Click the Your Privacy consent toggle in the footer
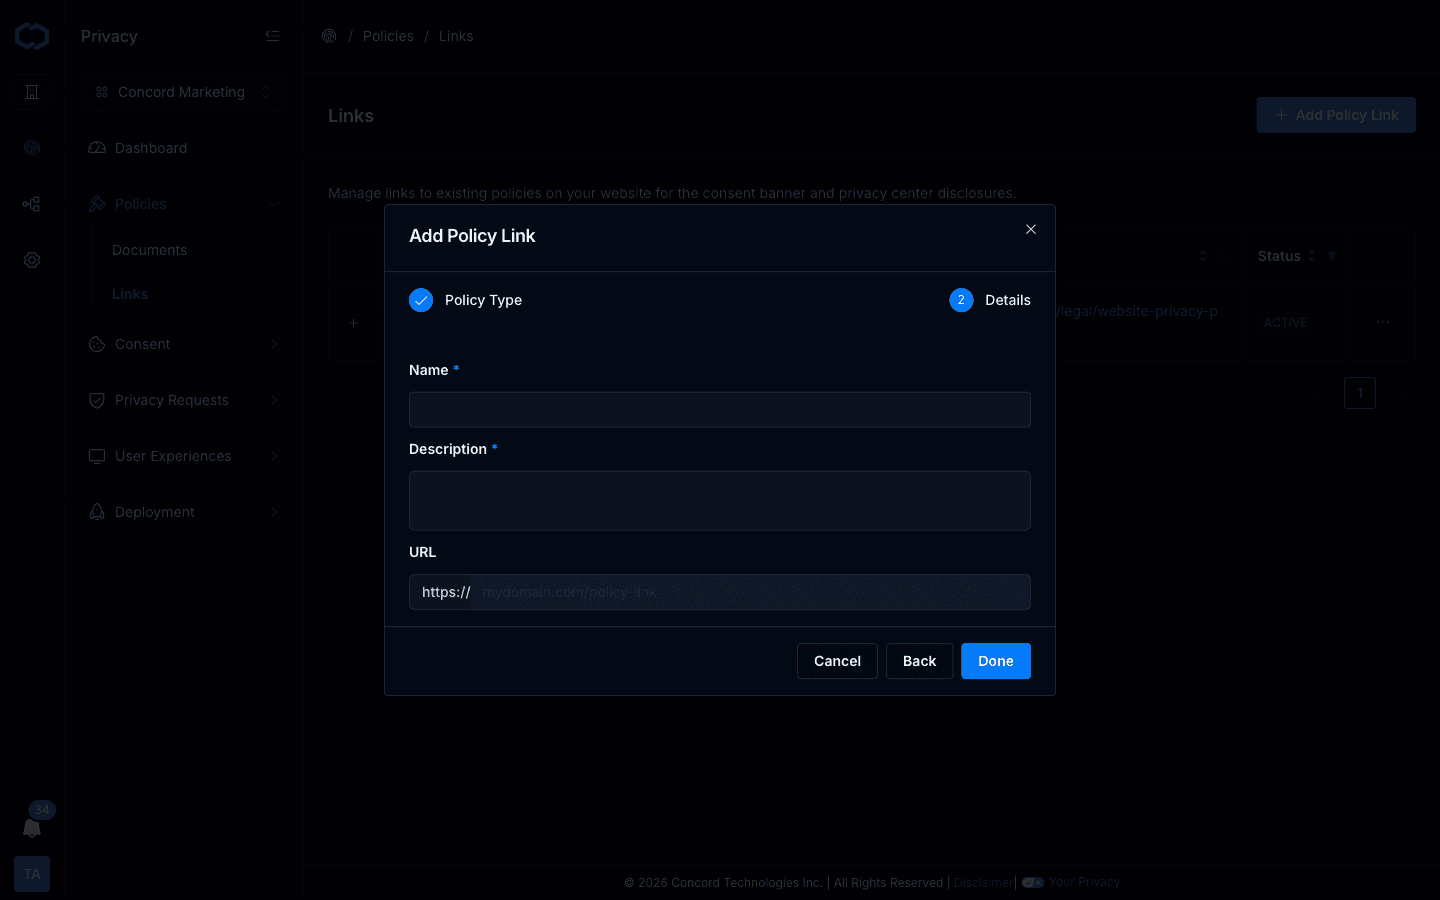The image size is (1440, 900). [x=1032, y=882]
